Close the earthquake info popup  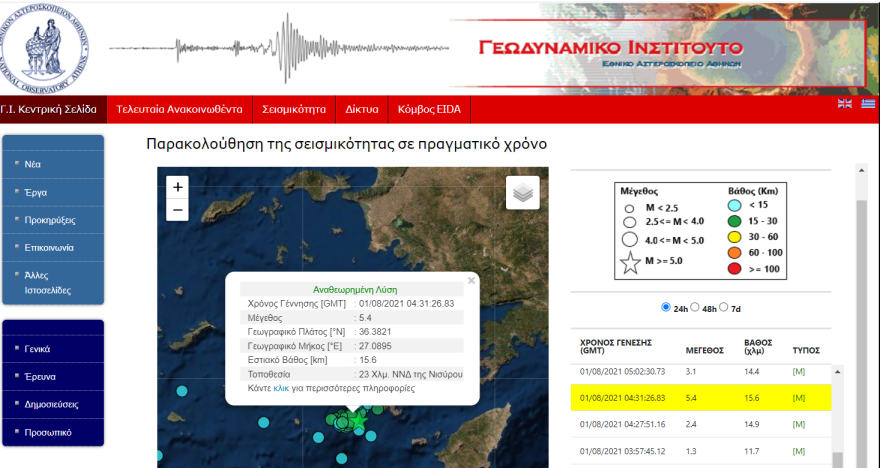[471, 281]
